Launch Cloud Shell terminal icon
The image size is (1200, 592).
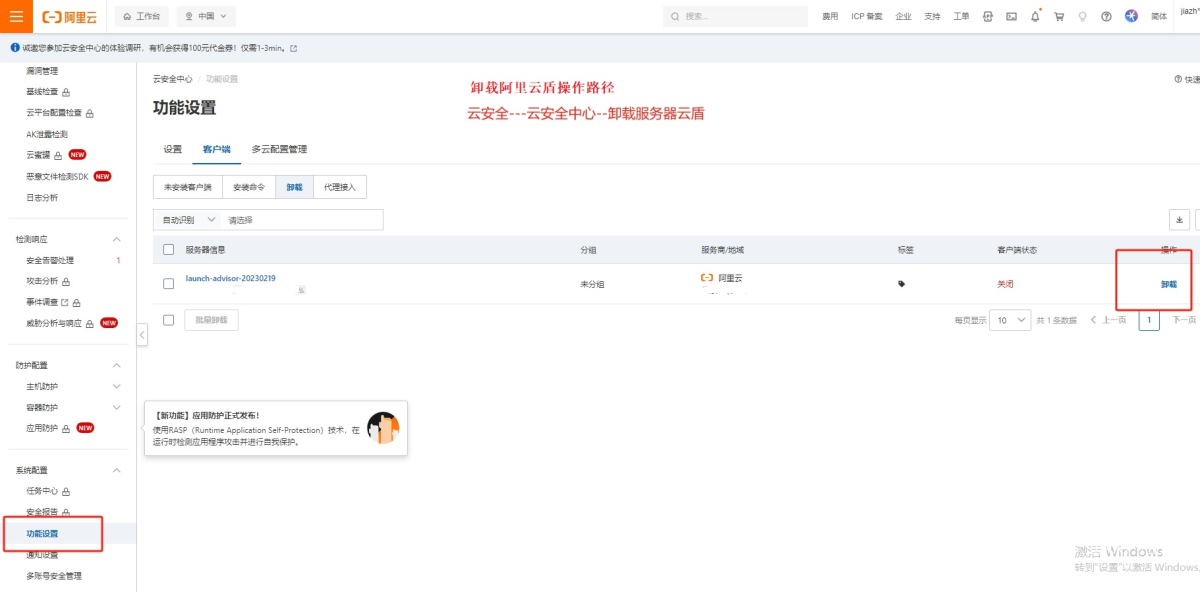1011,16
